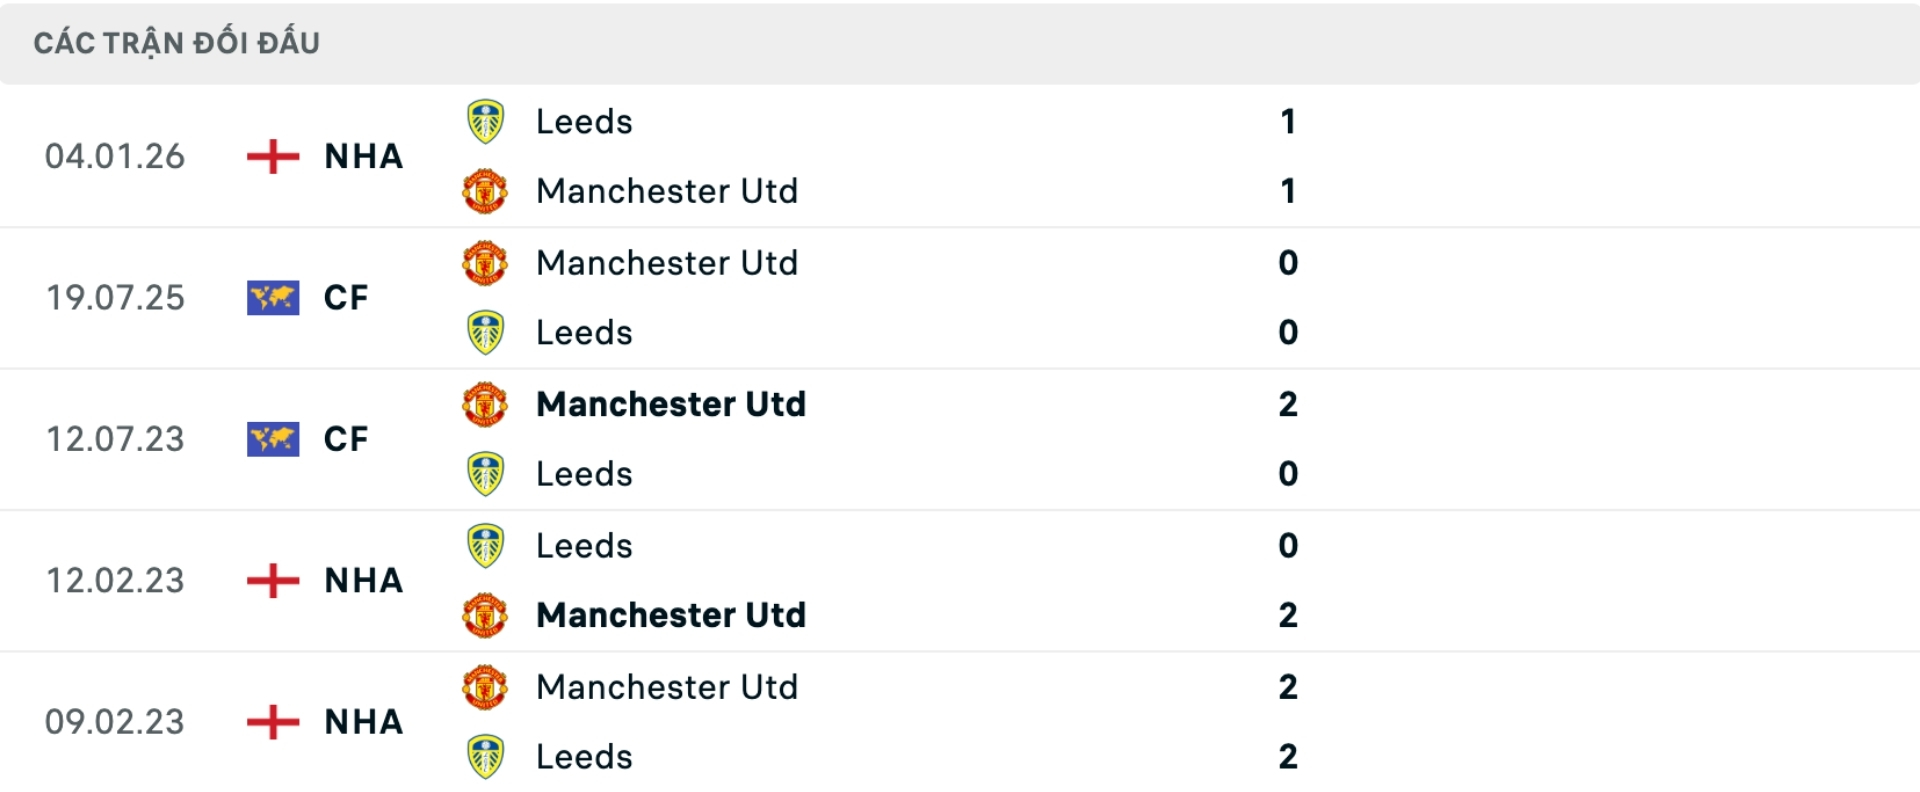Click CF competition label for 19.07.25

point(346,298)
